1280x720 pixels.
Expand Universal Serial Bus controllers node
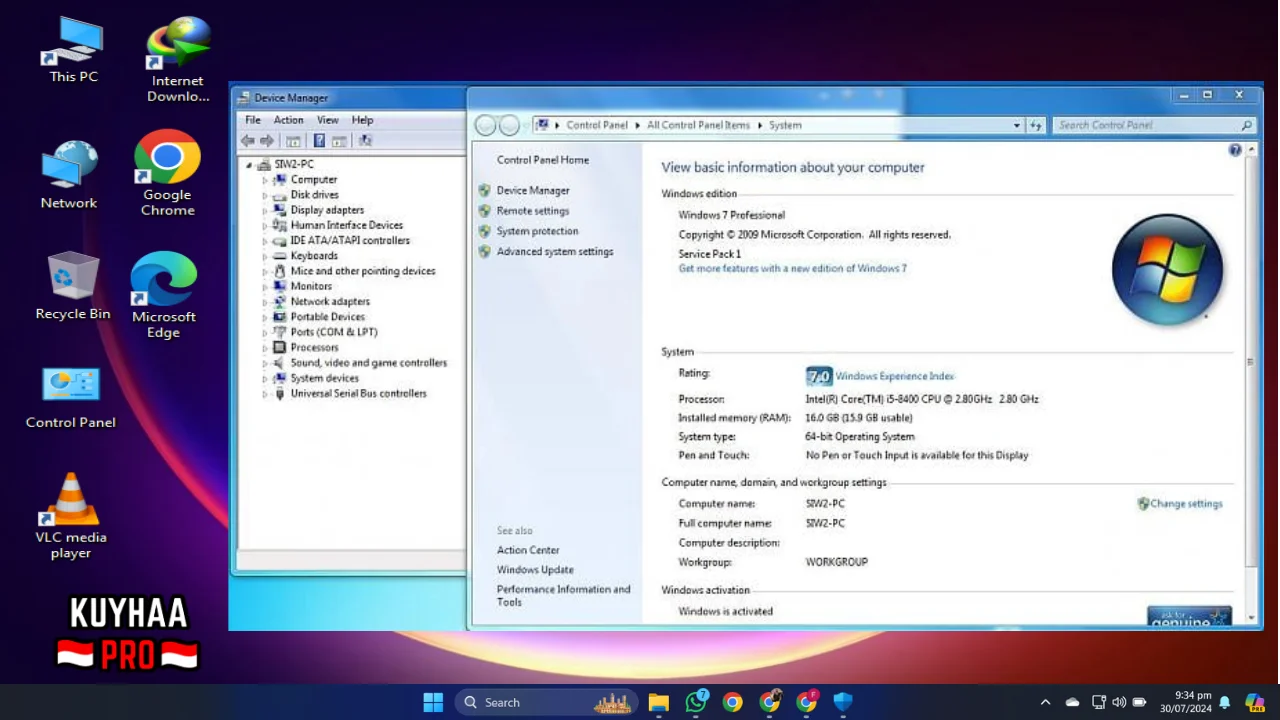point(265,393)
